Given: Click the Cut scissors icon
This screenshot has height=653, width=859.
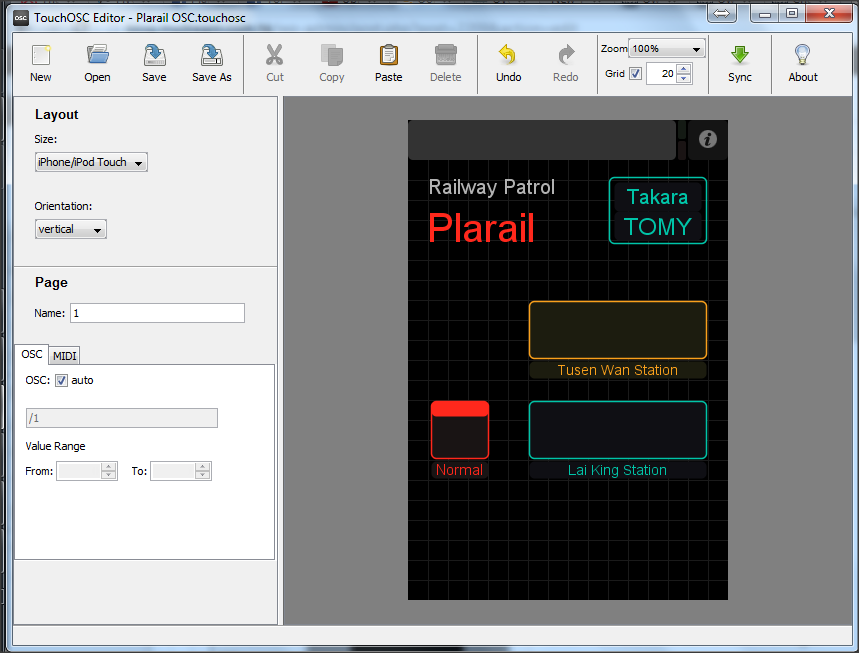Looking at the screenshot, I should click(x=274, y=63).
